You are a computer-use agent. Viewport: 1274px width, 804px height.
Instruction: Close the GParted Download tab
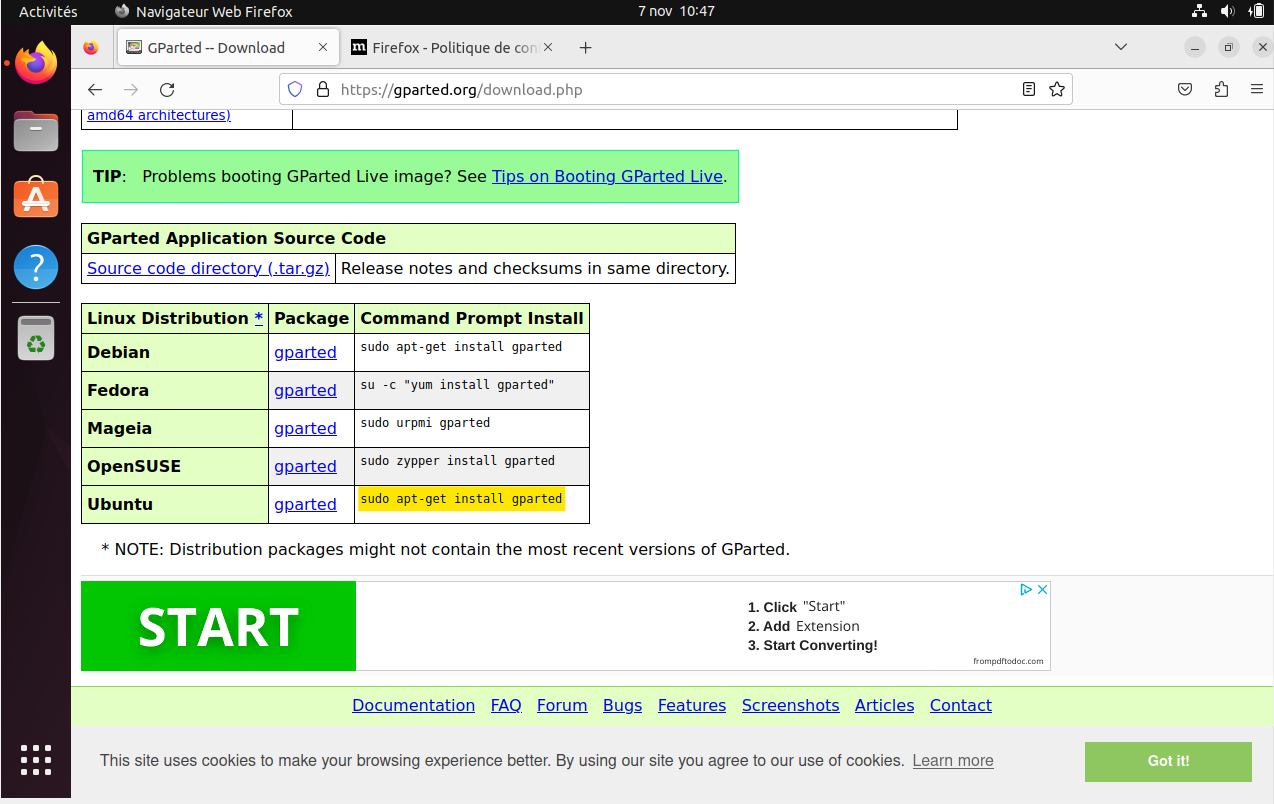pyautogui.click(x=323, y=47)
